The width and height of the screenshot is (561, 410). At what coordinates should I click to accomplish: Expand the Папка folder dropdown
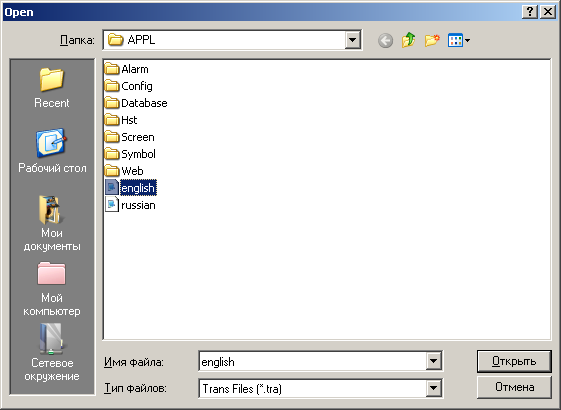point(352,40)
